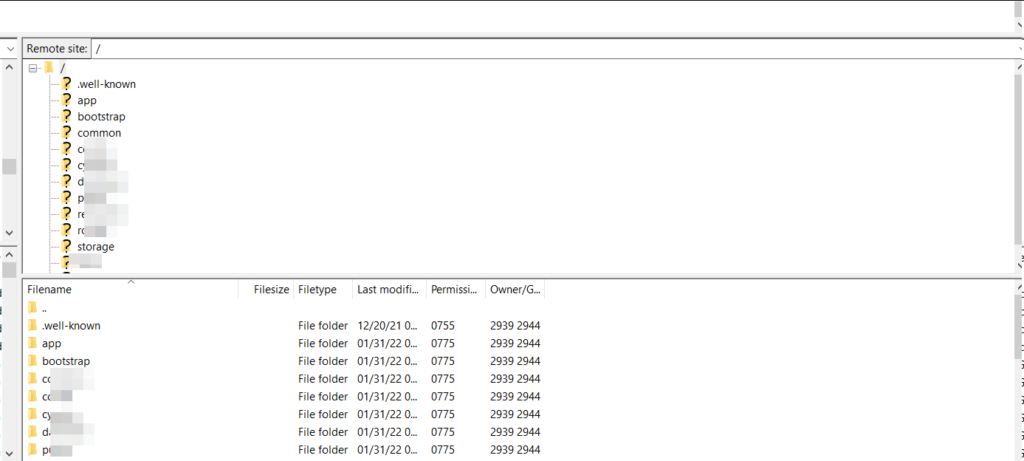The width and height of the screenshot is (1024, 461).
Task: Collapse the root '/' tree node
Action: coord(33,68)
